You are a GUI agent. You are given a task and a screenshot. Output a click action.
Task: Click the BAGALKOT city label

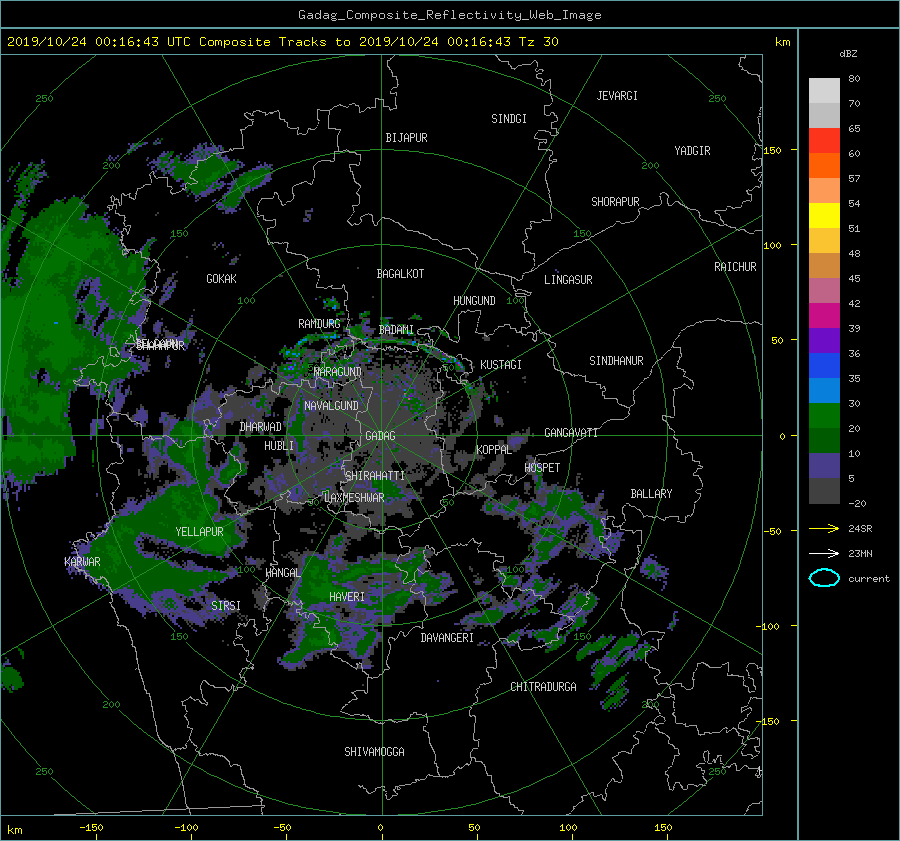click(x=400, y=274)
